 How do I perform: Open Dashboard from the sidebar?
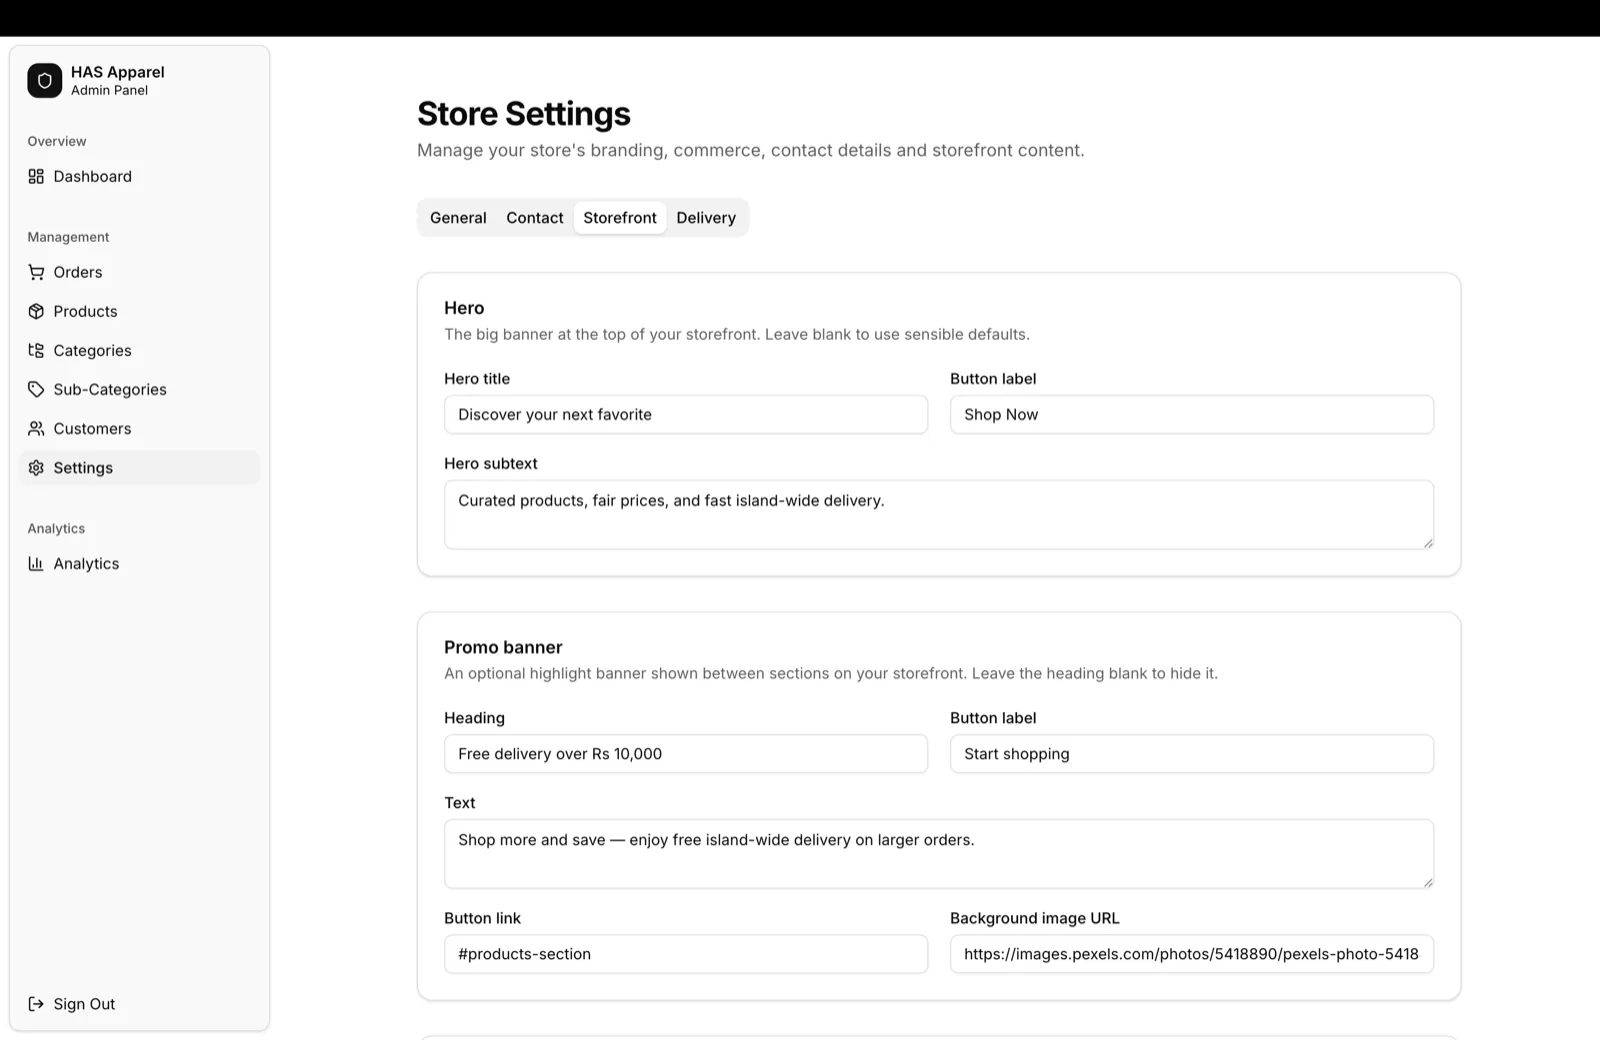[x=139, y=177]
